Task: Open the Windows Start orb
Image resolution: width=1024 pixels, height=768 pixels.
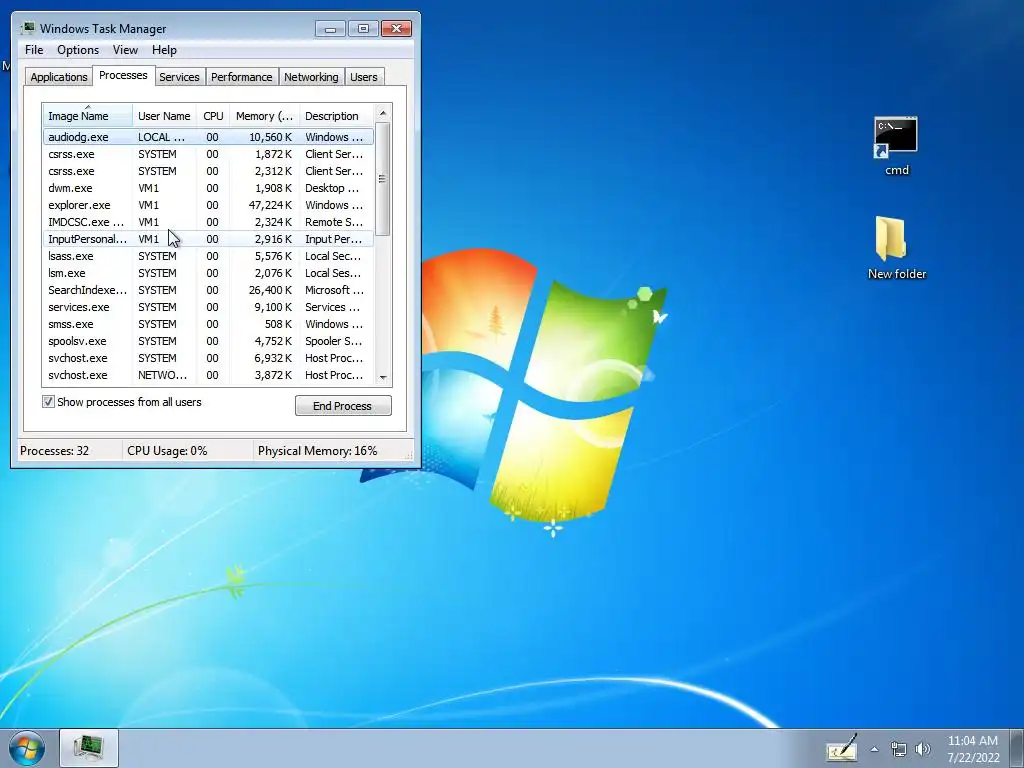Action: click(x=27, y=748)
